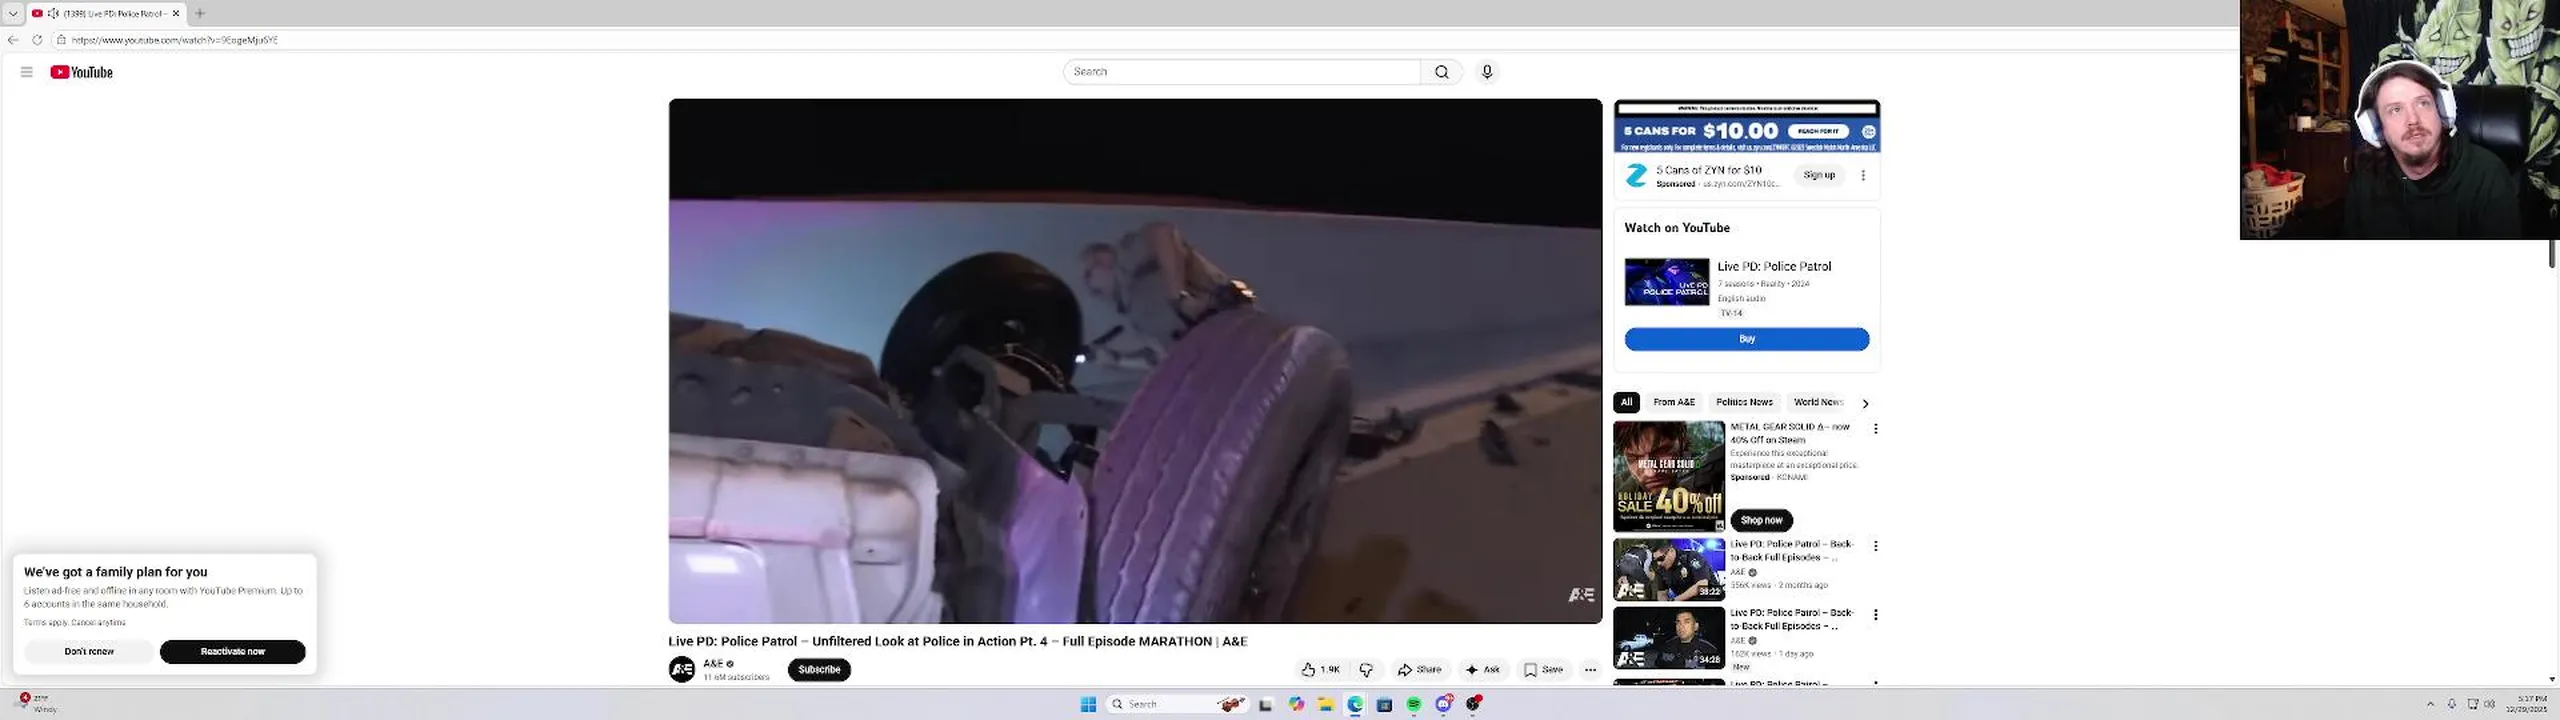Start voice search with the microphone icon
This screenshot has width=2560, height=720.
point(1487,72)
